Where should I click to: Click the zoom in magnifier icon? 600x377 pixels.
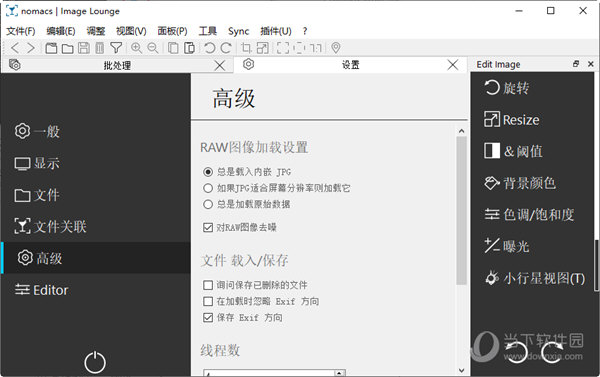136,48
